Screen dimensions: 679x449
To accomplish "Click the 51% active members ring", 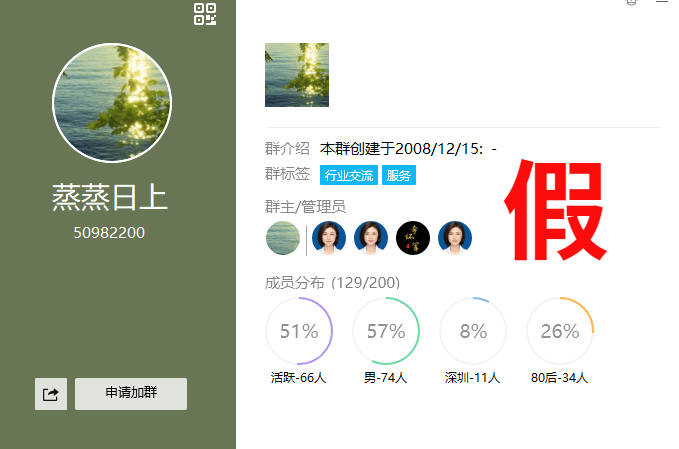I will click(299, 331).
